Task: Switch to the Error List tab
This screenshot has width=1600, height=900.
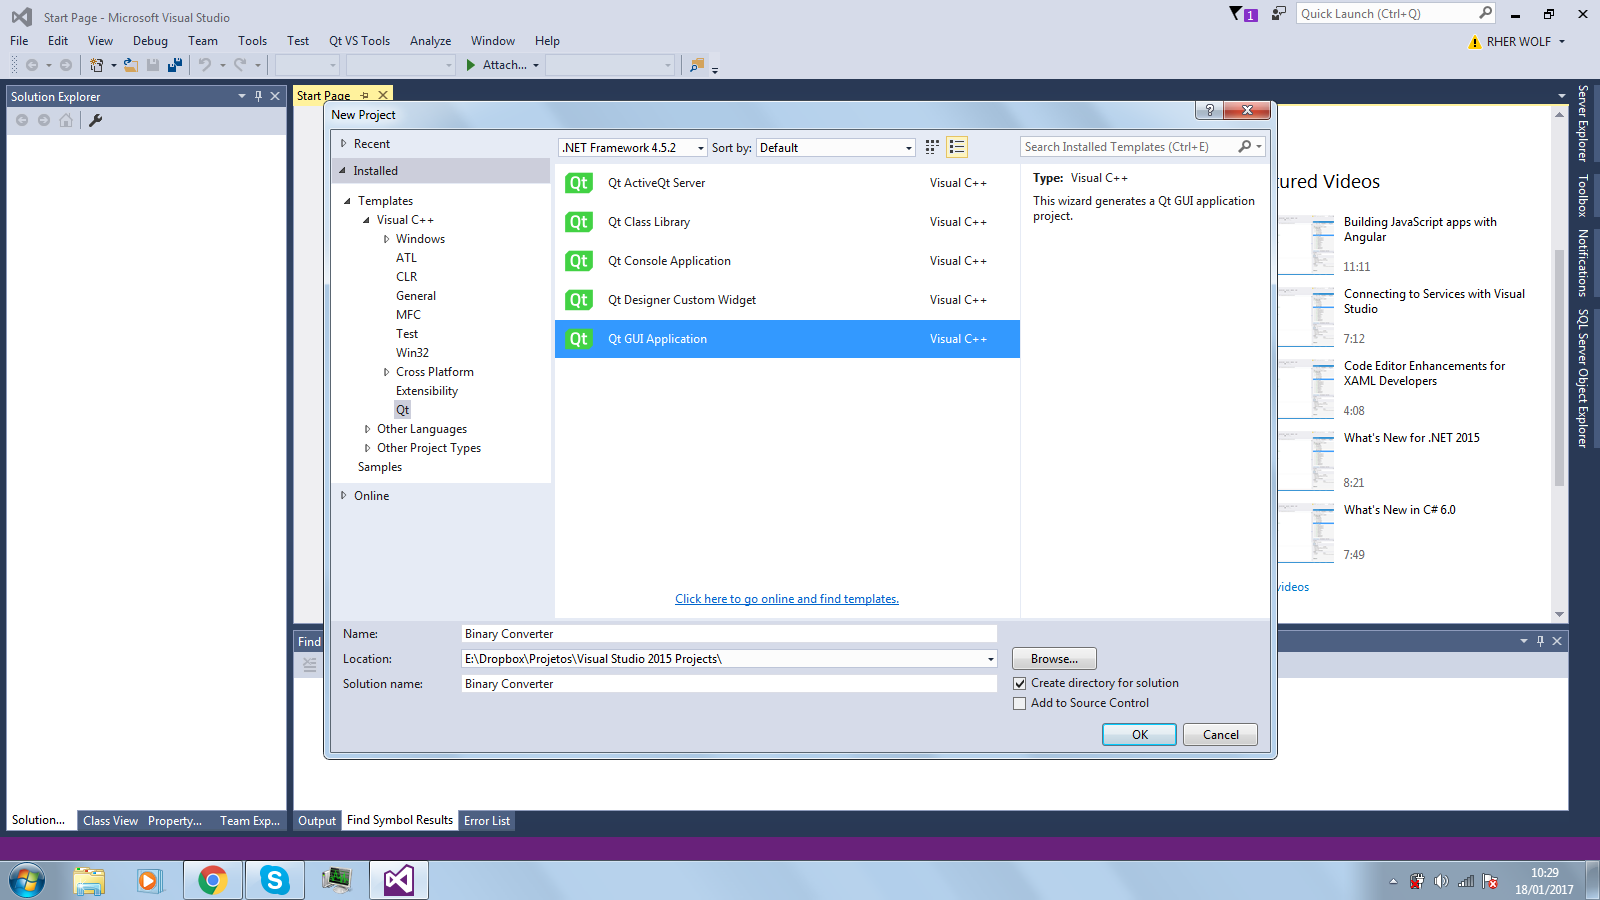Action: [487, 821]
